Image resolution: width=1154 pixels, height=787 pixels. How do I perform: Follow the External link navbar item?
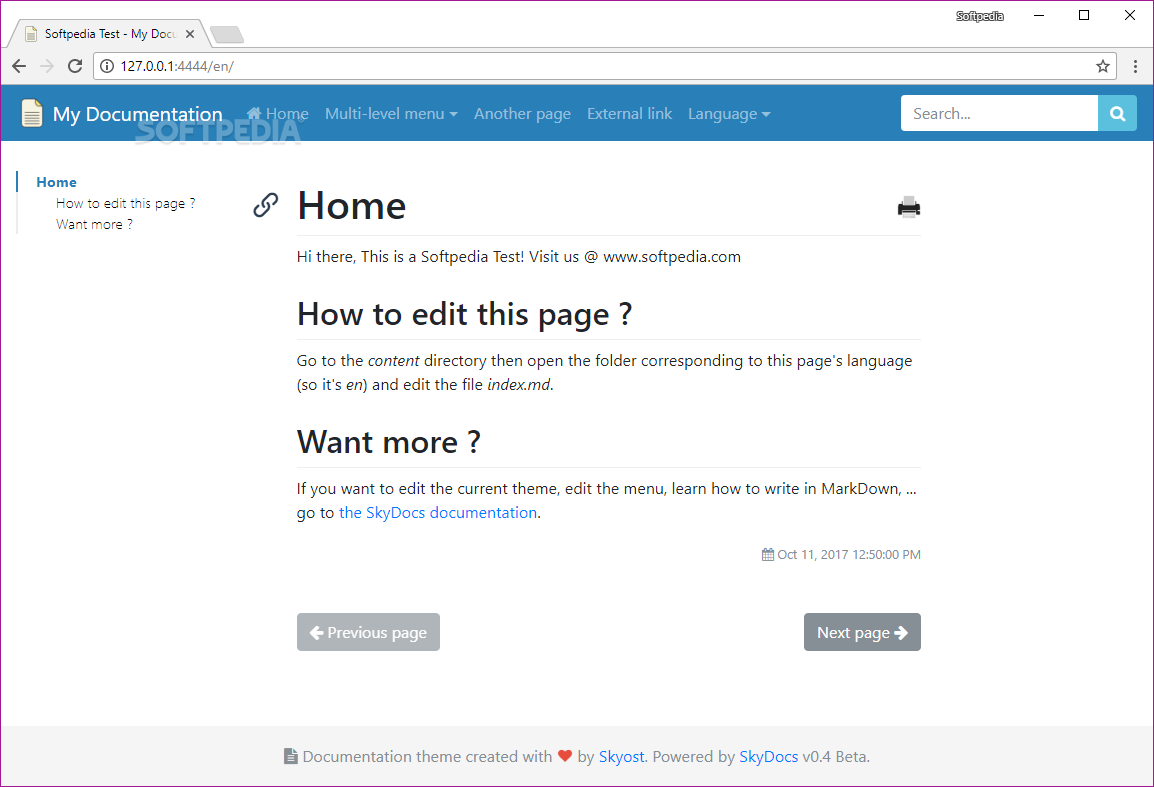pos(629,113)
